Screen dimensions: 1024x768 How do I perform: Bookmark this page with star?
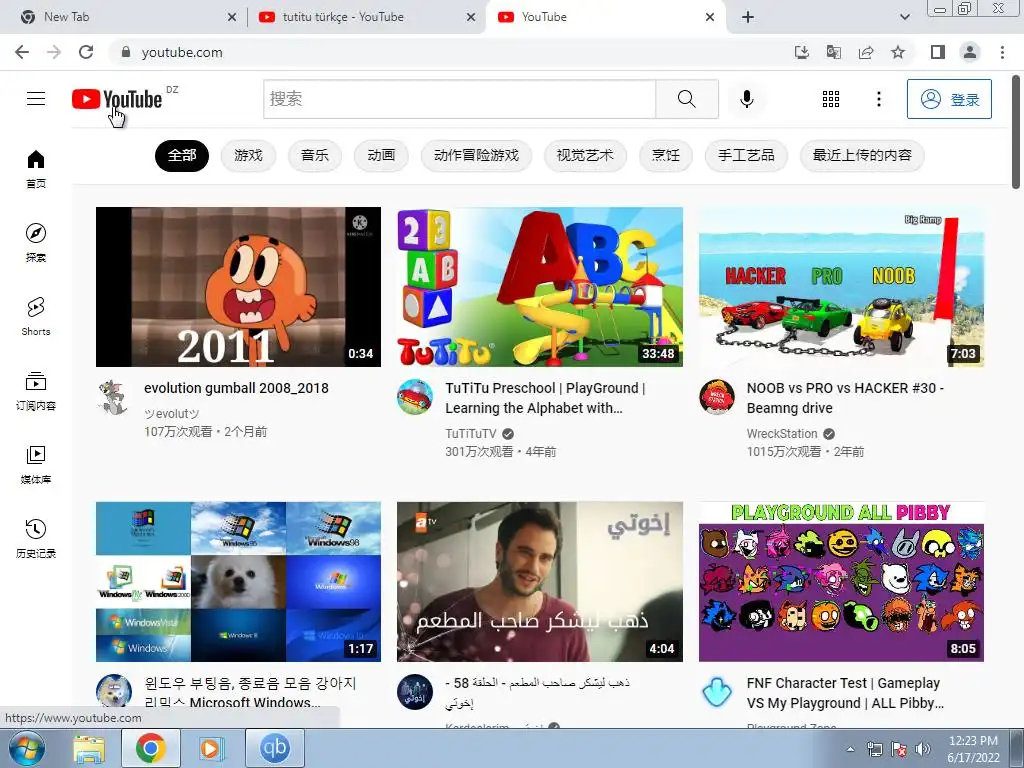pos(898,52)
